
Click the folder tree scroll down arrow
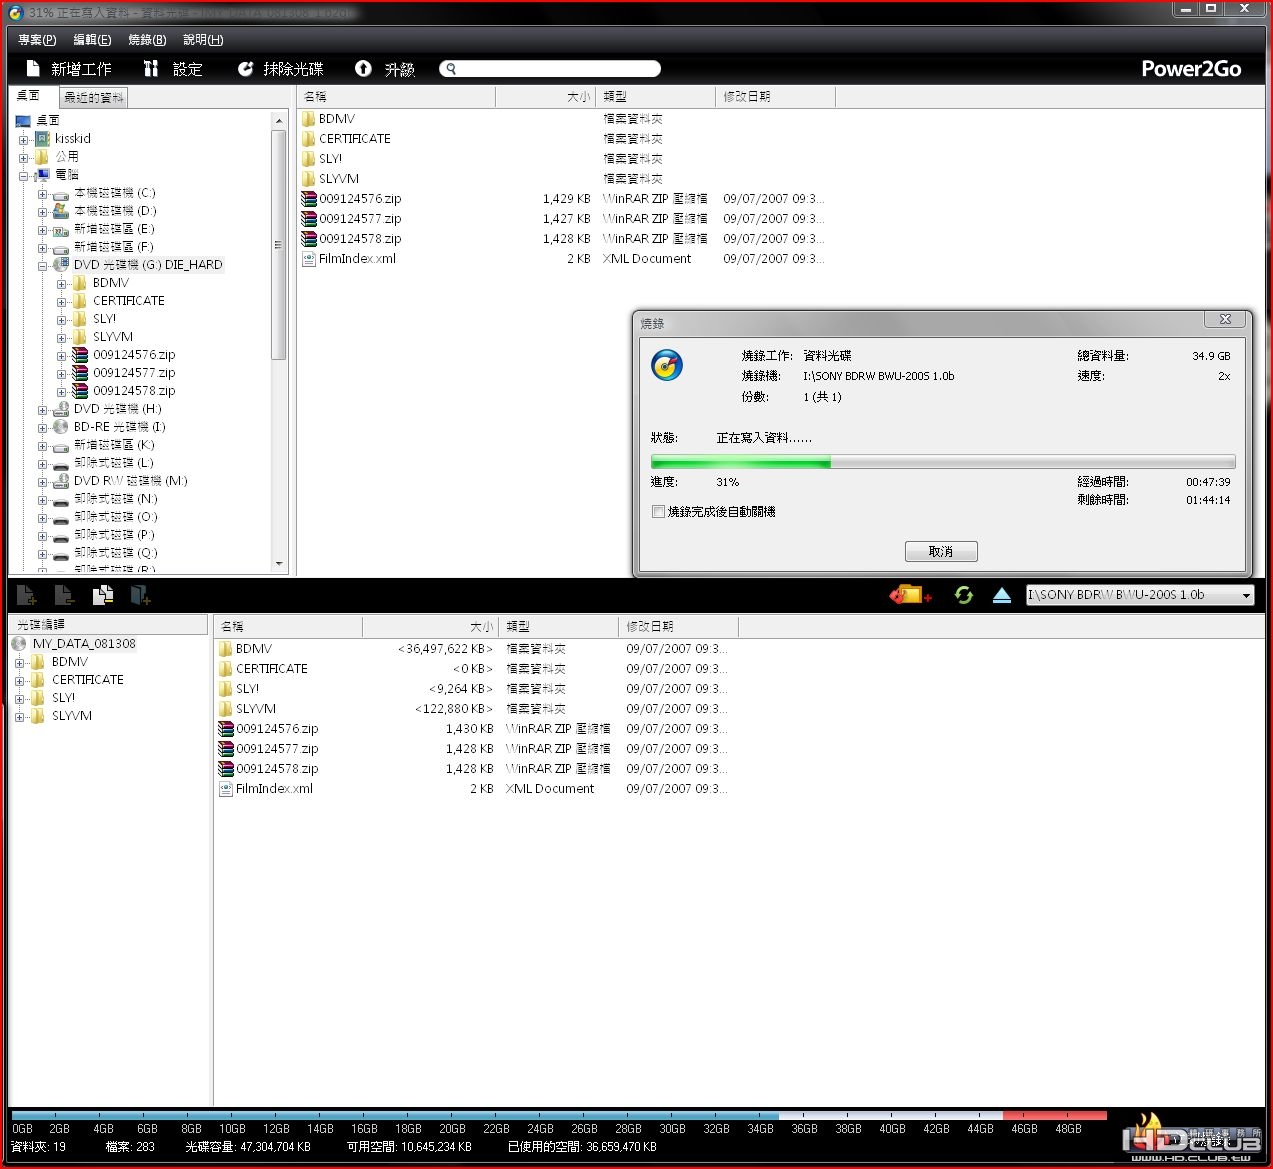point(279,564)
